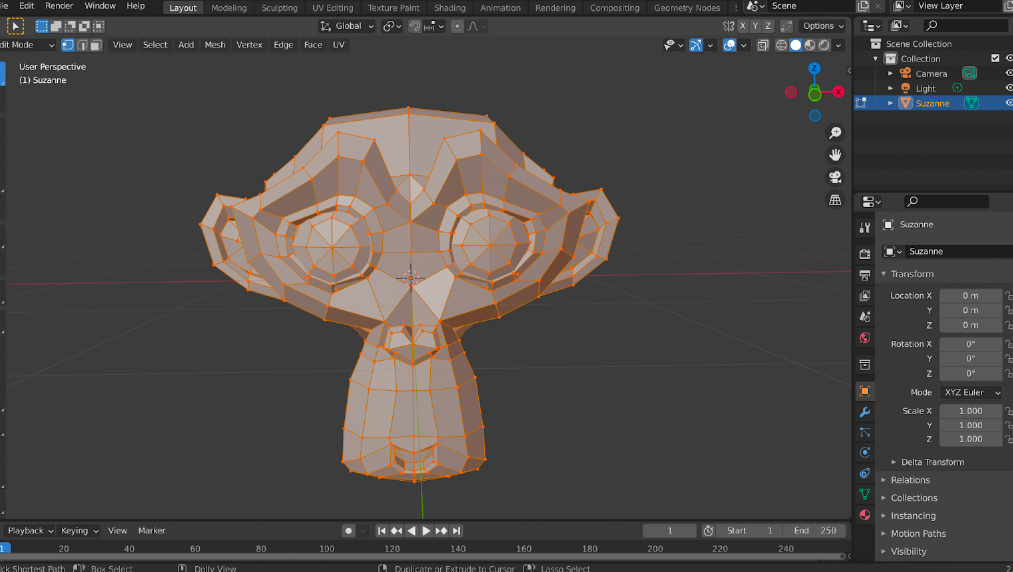The image size is (1013, 572).
Task: Open the shading options dropdown arrow
Action: coord(839,45)
